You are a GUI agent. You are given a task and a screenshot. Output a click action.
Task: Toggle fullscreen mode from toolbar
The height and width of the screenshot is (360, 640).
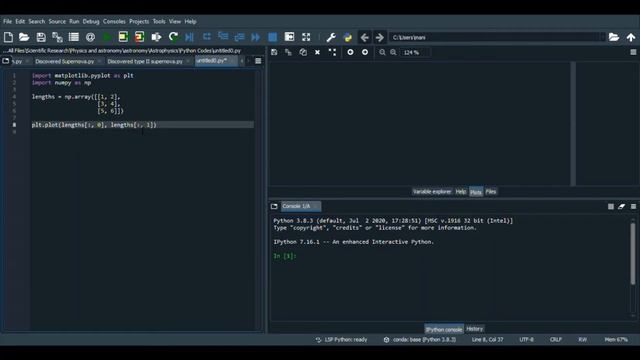[x=306, y=37]
